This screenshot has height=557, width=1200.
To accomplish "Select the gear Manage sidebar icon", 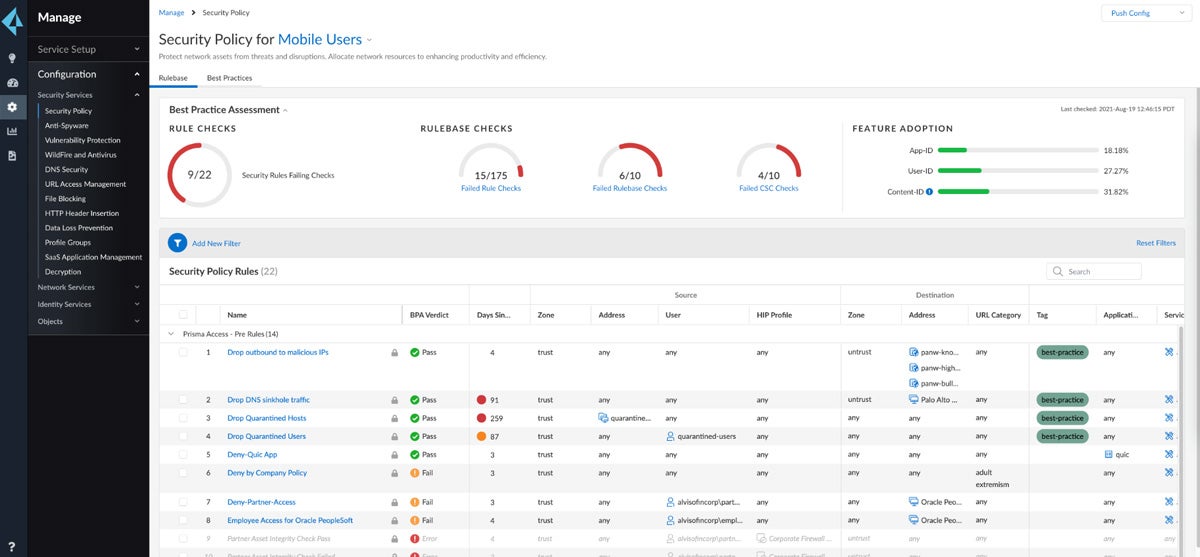I will point(12,107).
